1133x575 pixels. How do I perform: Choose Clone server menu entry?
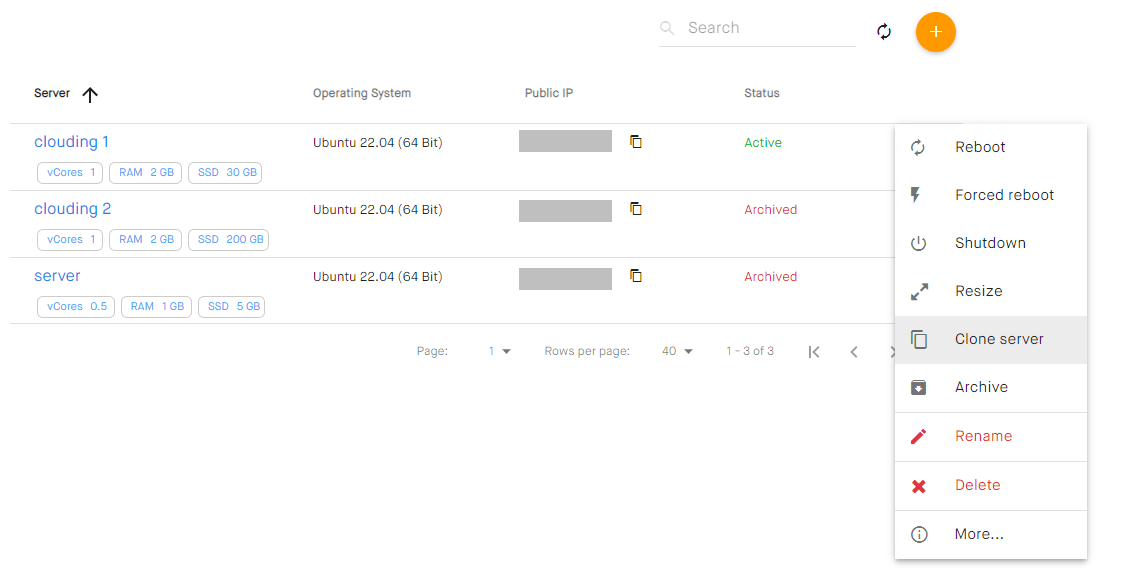[991, 340]
